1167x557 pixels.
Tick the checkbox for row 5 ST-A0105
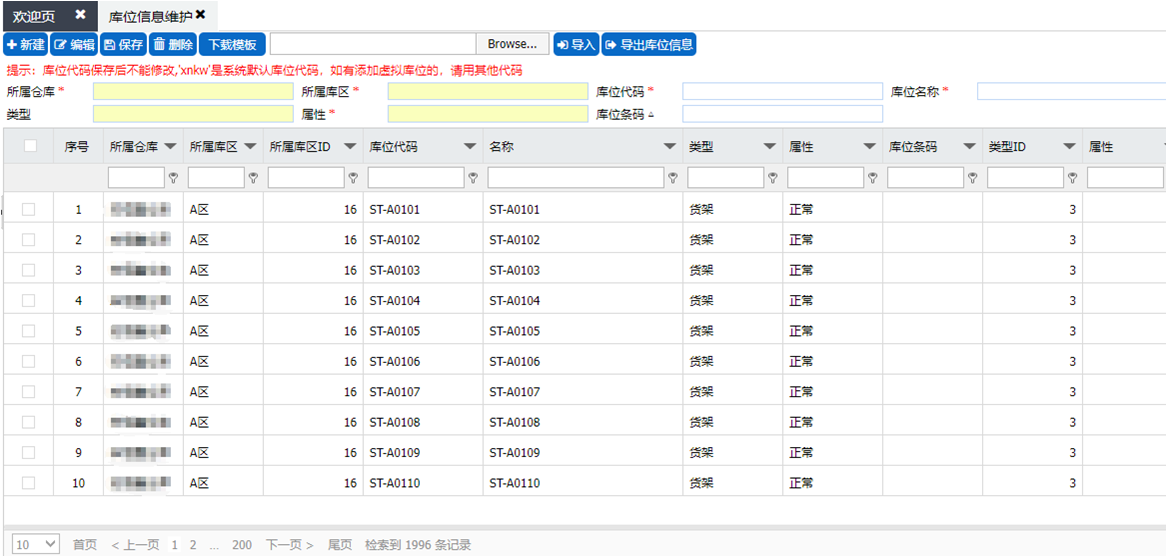(28, 331)
